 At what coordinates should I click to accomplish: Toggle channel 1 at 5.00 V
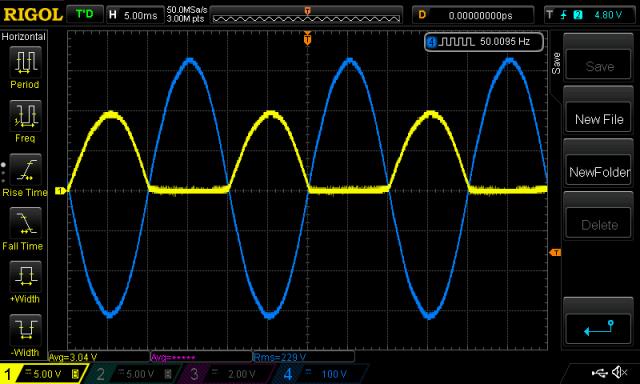43,374
